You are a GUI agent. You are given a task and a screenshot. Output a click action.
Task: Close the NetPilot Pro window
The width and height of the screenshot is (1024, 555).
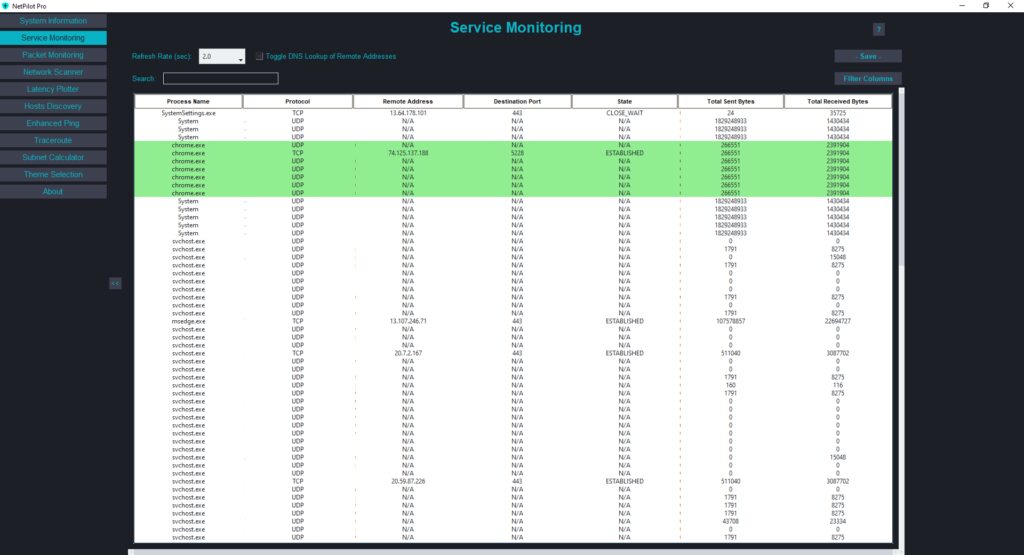(x=1010, y=5)
